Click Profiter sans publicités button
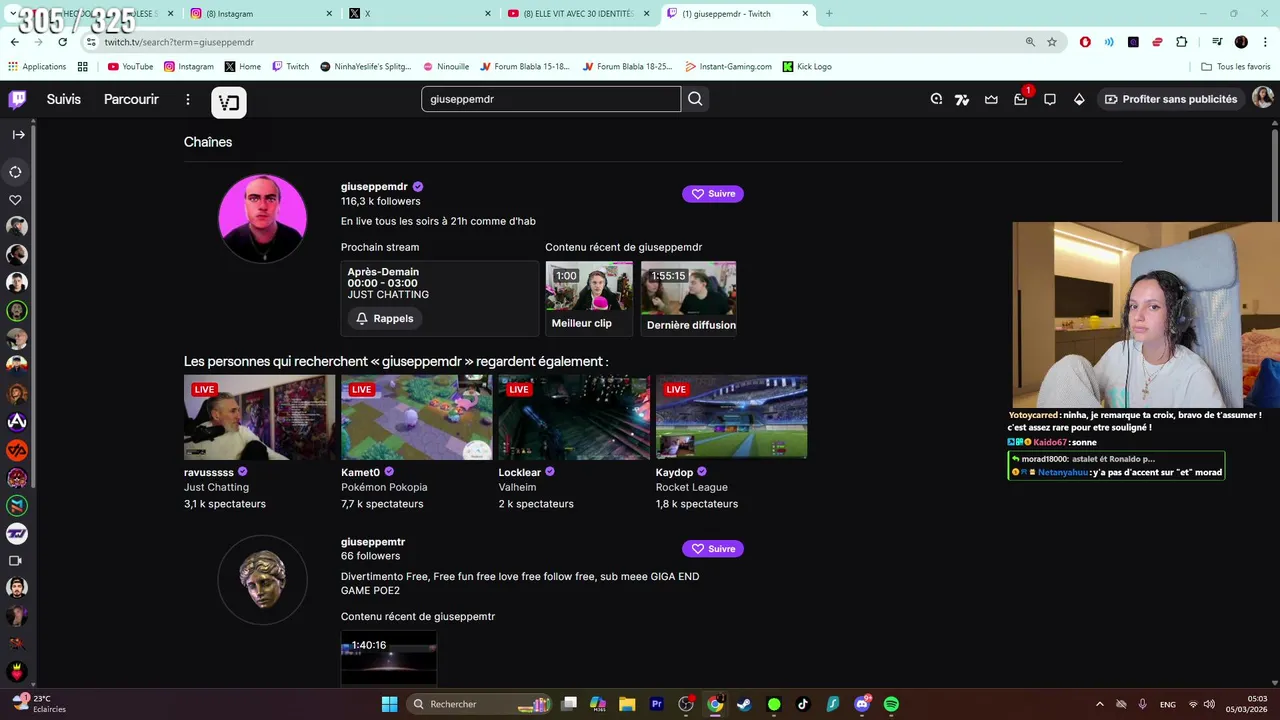 pos(1171,99)
